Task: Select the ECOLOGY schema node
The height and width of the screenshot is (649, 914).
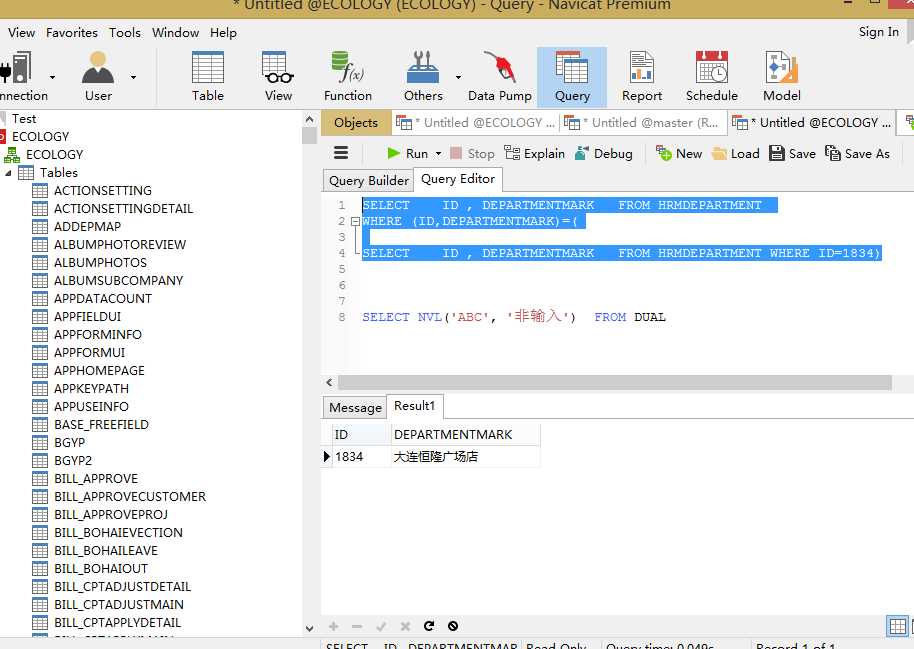Action: click(x=54, y=155)
